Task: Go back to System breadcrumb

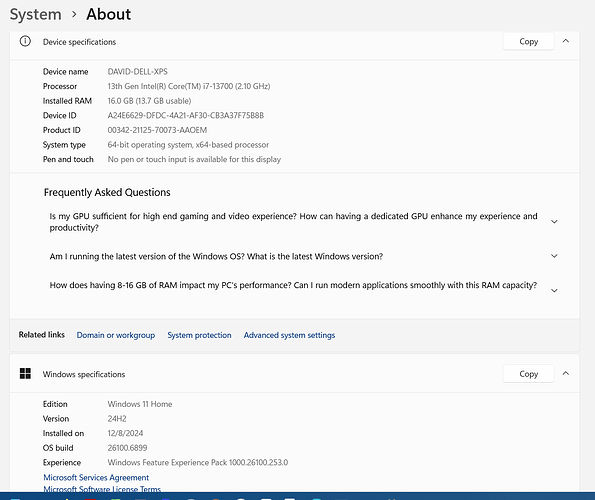Action: click(x=35, y=14)
